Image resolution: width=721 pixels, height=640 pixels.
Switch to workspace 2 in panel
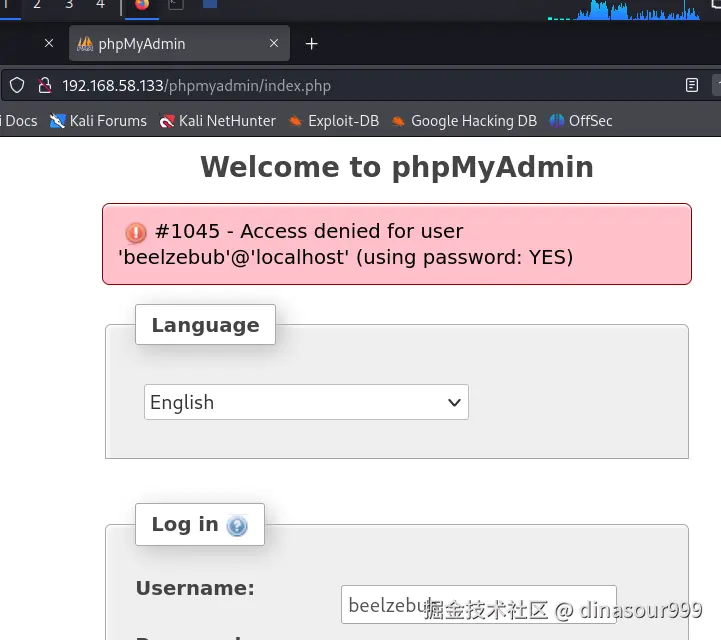click(37, 5)
